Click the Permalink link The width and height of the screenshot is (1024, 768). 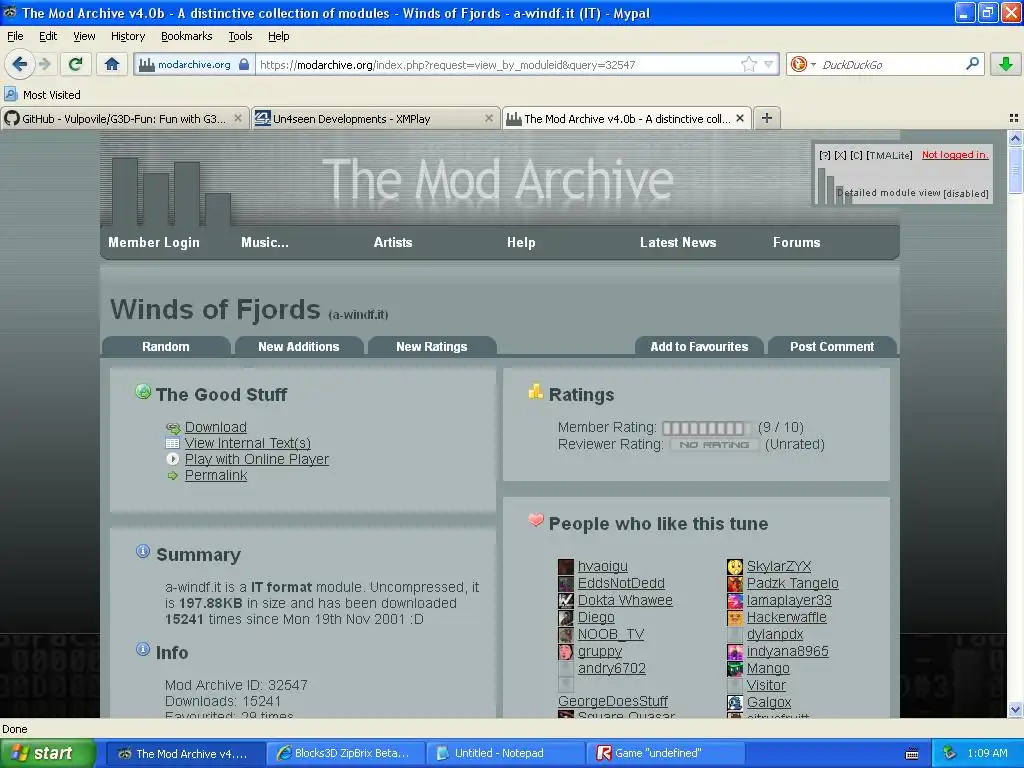pos(216,475)
